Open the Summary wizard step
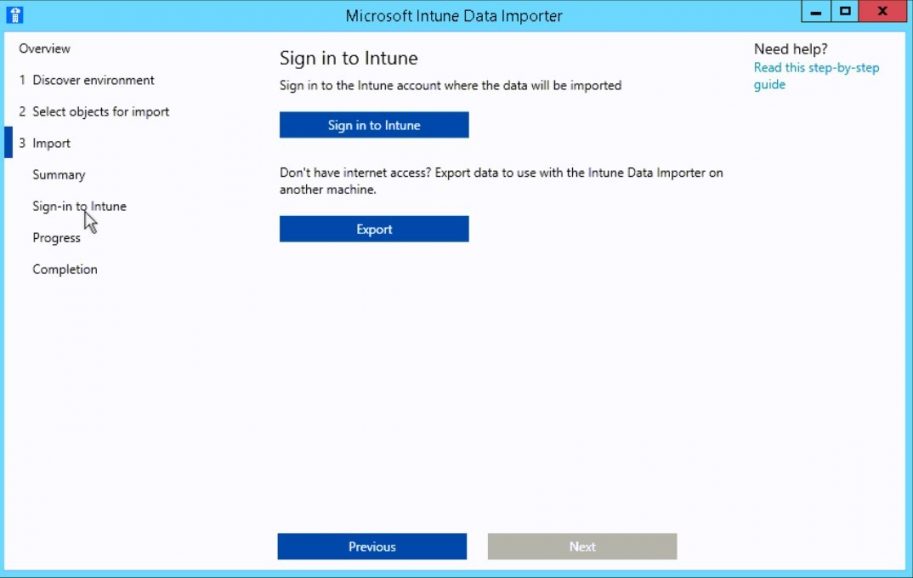This screenshot has height=578, width=913. [58, 174]
